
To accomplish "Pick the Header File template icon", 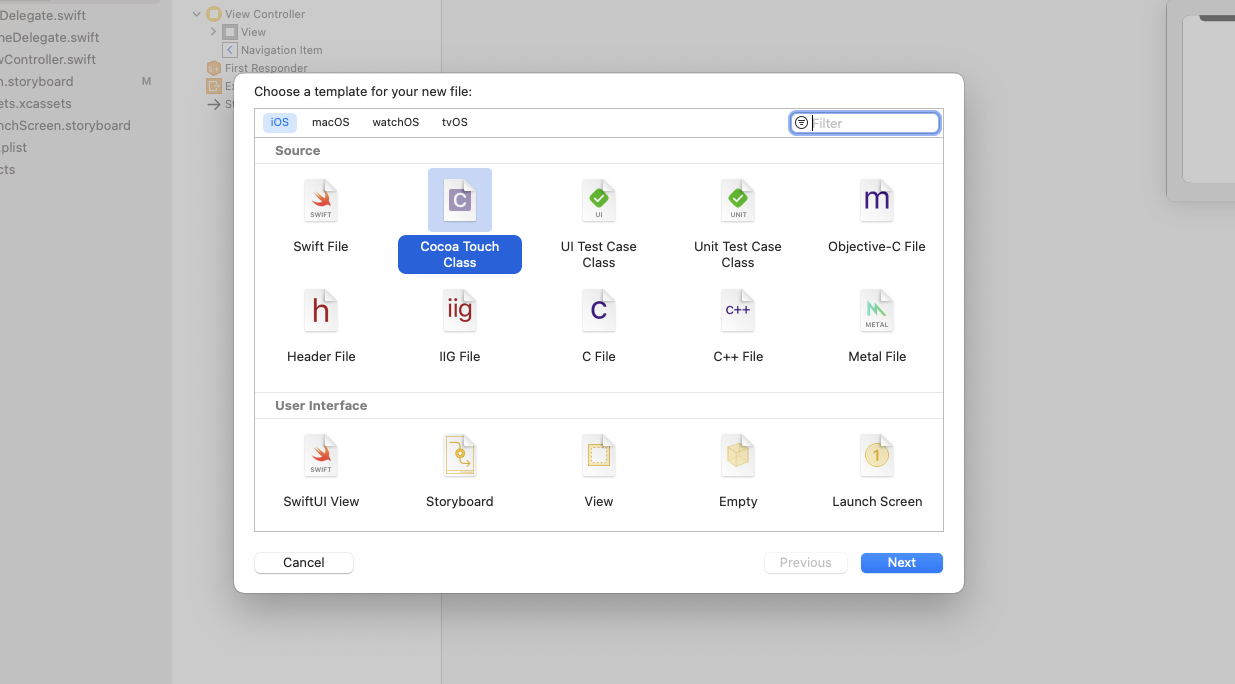I will click(x=321, y=311).
